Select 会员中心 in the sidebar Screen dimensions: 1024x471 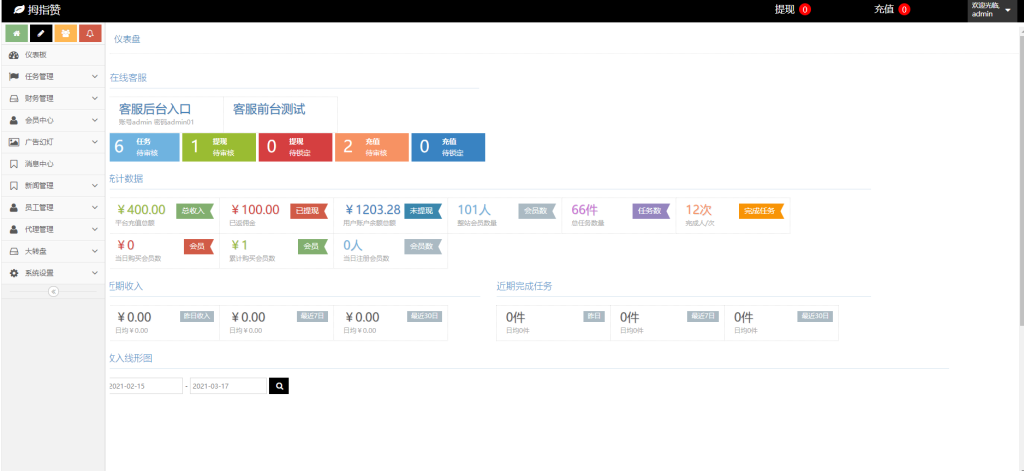point(53,120)
